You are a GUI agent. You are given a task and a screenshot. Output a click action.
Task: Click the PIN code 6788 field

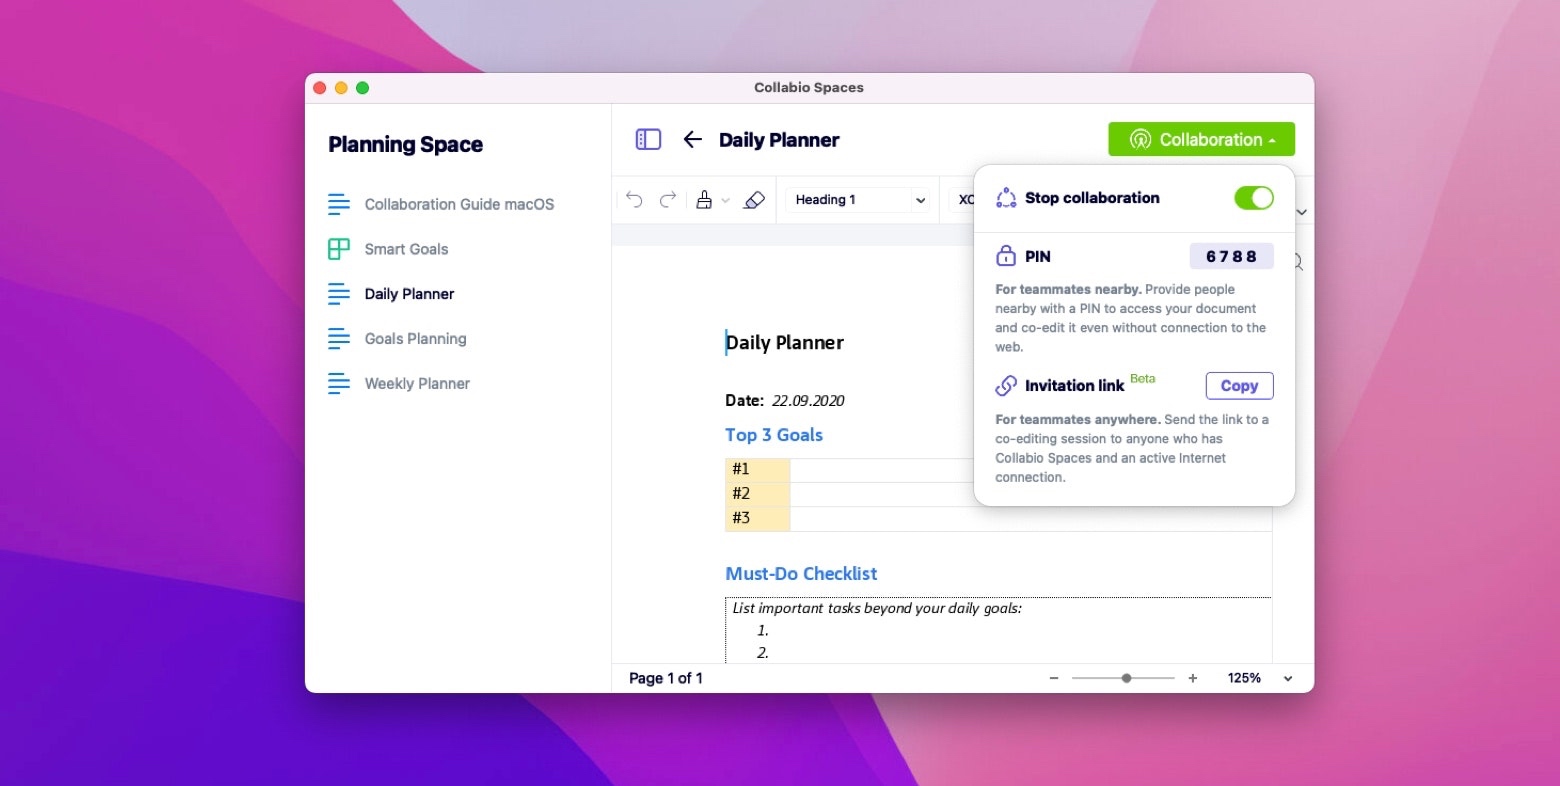point(1231,256)
